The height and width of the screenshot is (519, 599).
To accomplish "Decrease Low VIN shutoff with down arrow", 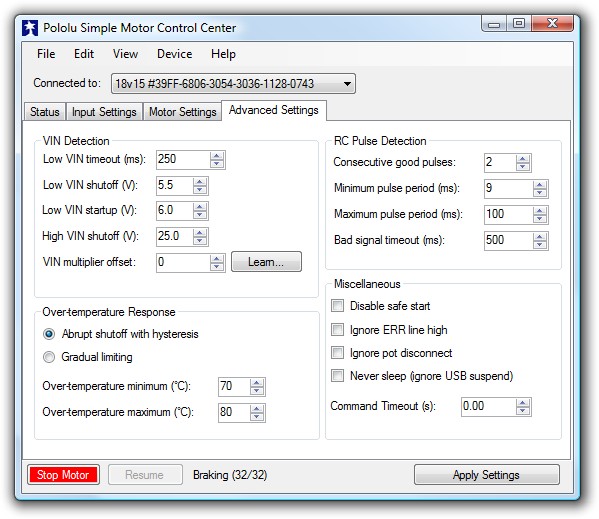I will [200, 189].
